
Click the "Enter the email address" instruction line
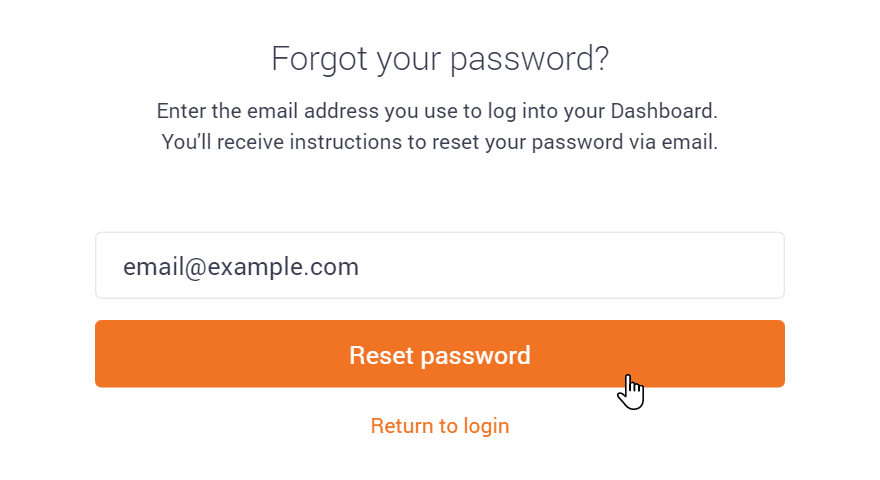tap(437, 111)
